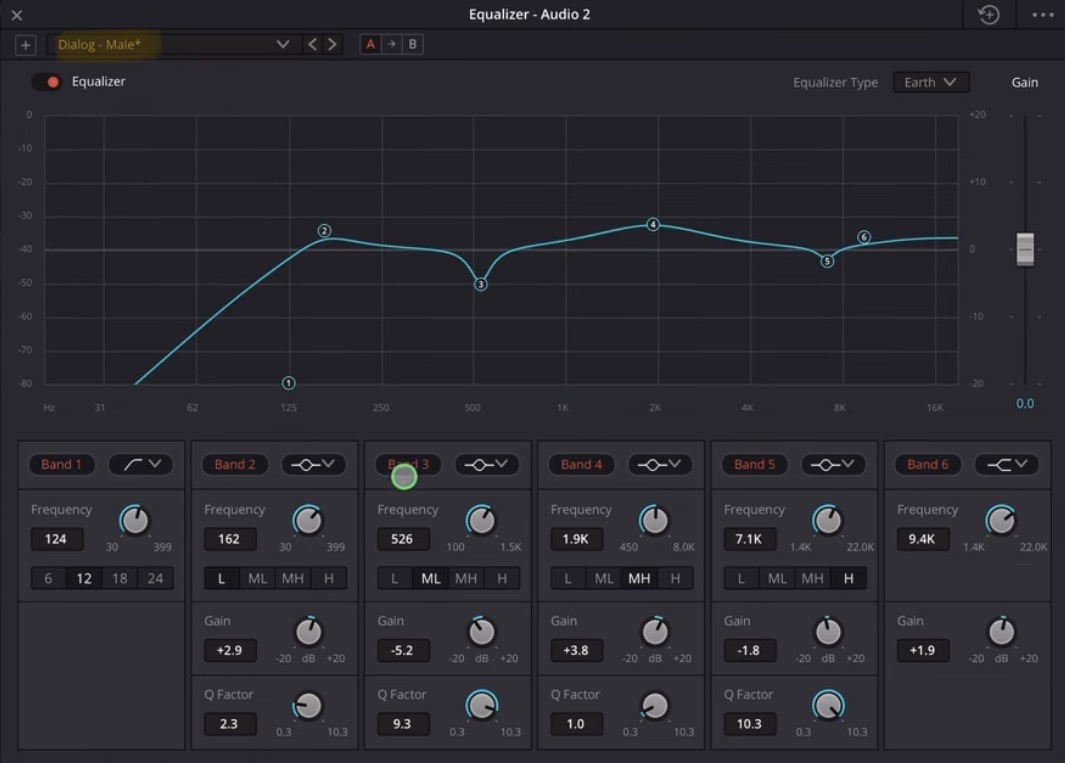Select the A comparison state
This screenshot has width=1065, height=763.
pos(370,44)
